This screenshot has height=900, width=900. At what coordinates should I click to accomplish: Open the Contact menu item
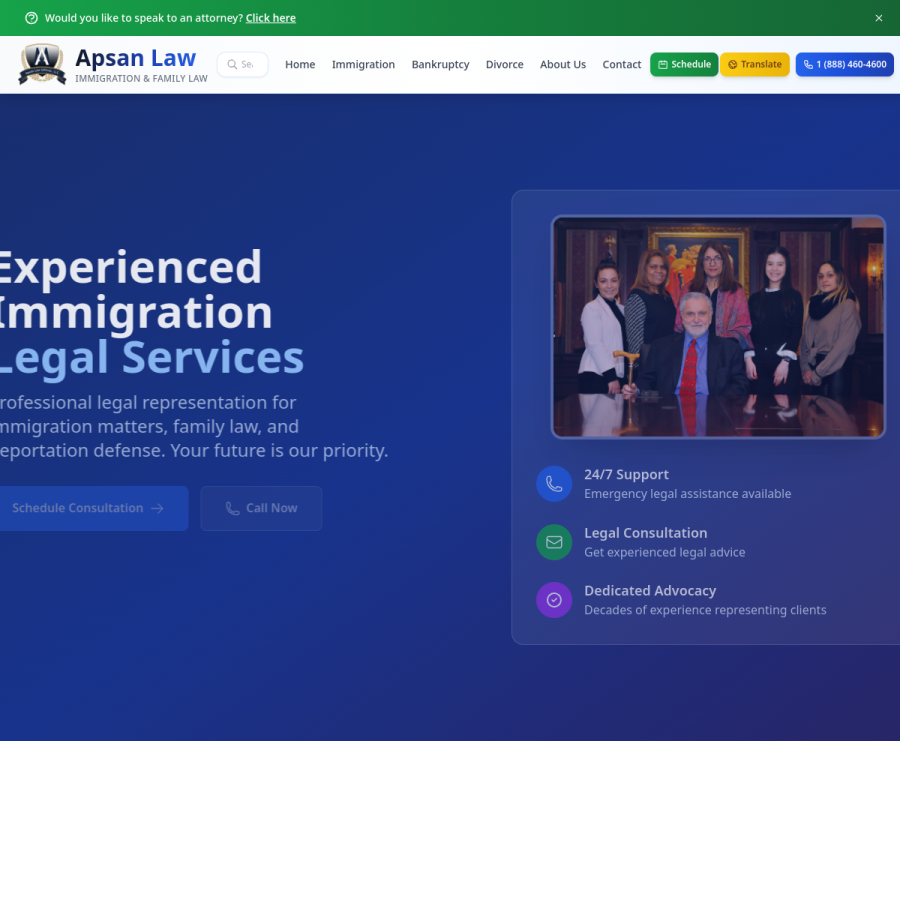622,64
